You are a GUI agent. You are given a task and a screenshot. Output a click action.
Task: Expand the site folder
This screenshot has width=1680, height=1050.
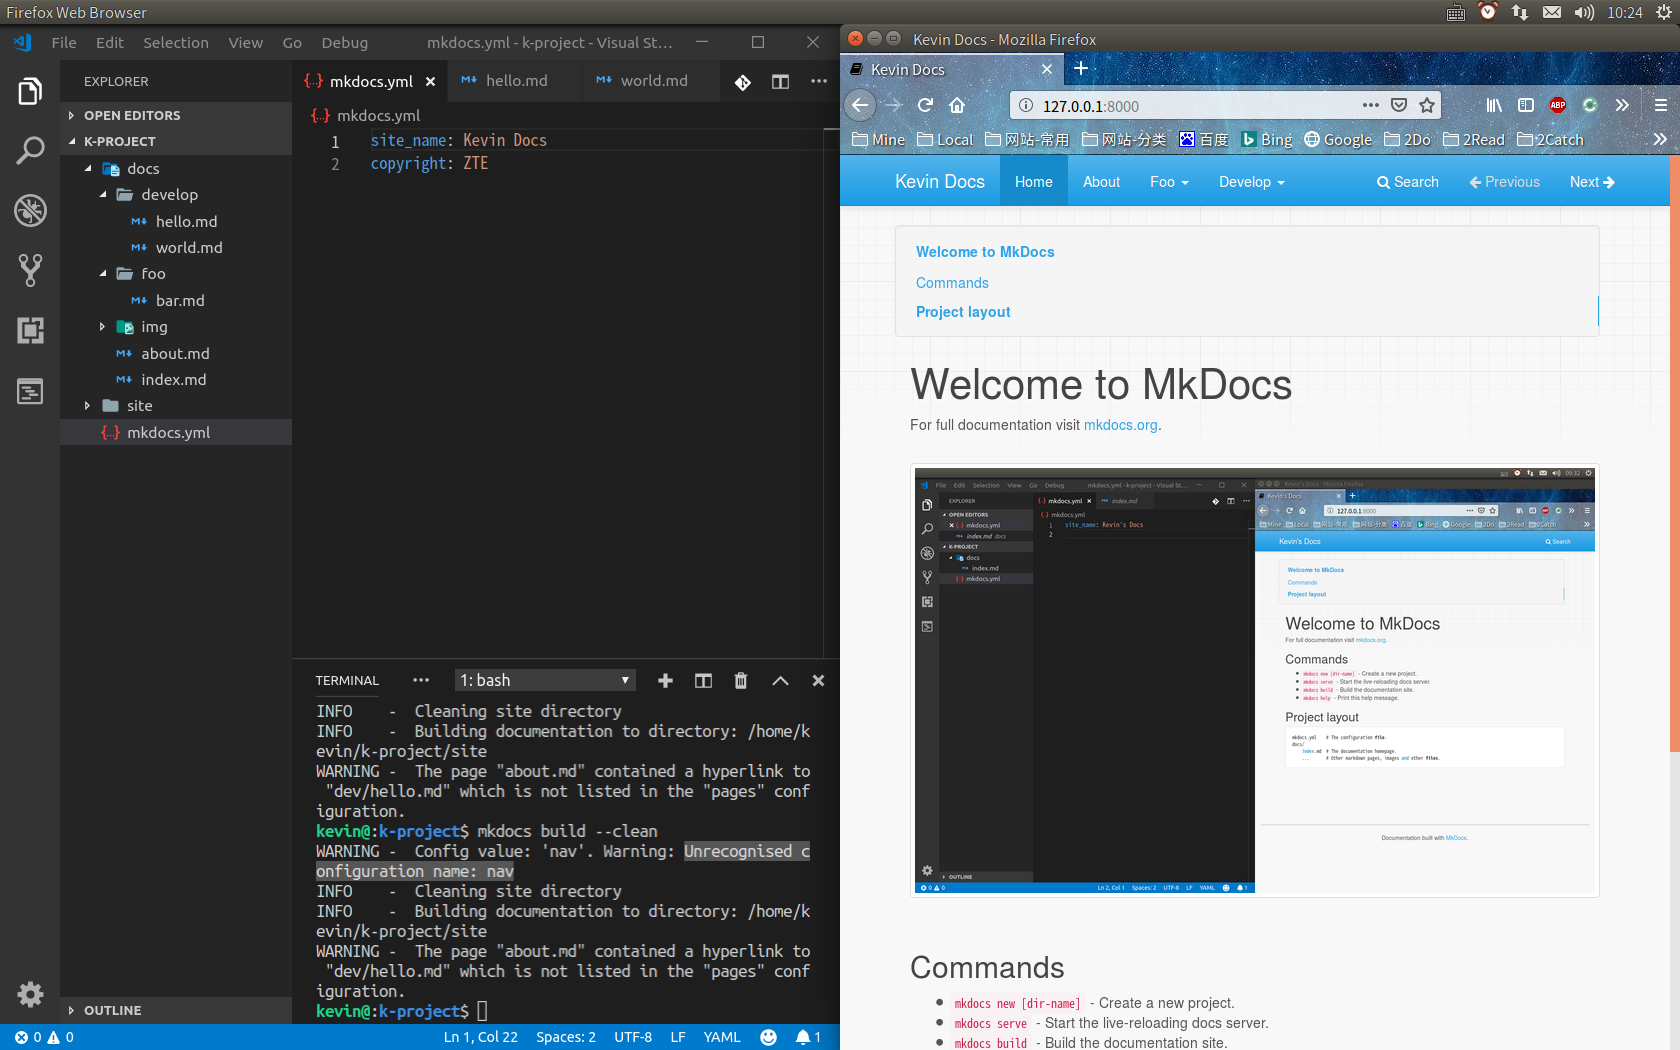(88, 406)
